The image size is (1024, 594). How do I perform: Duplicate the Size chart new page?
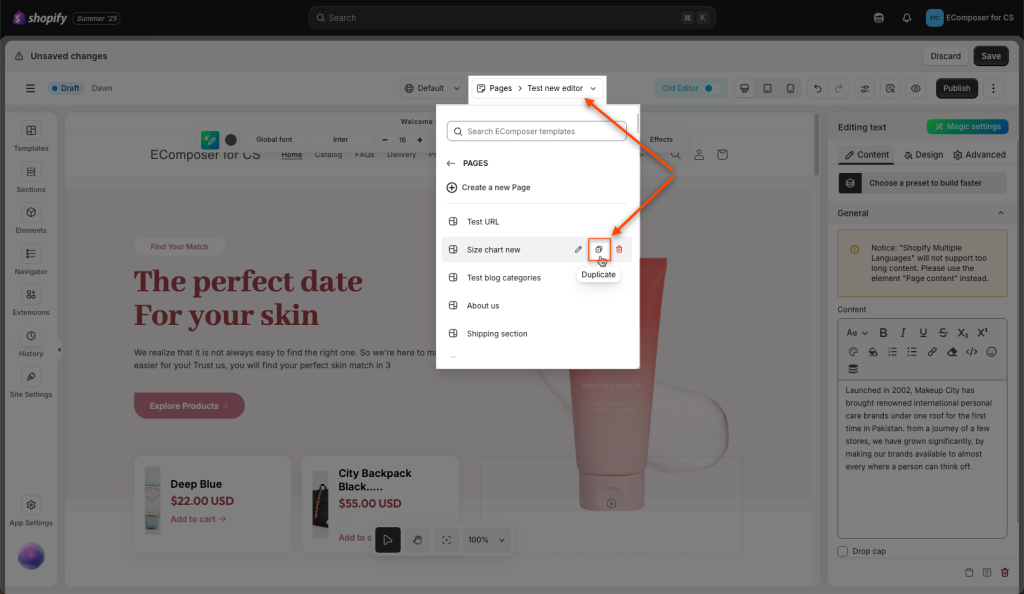click(x=598, y=249)
